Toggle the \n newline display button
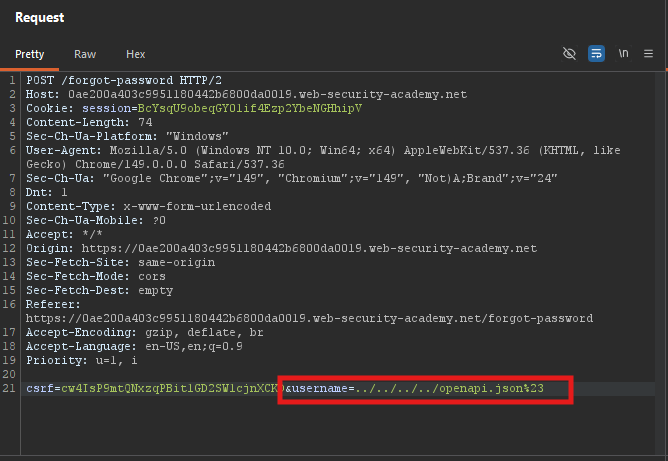Viewport: 668px width, 461px height. [x=623, y=54]
